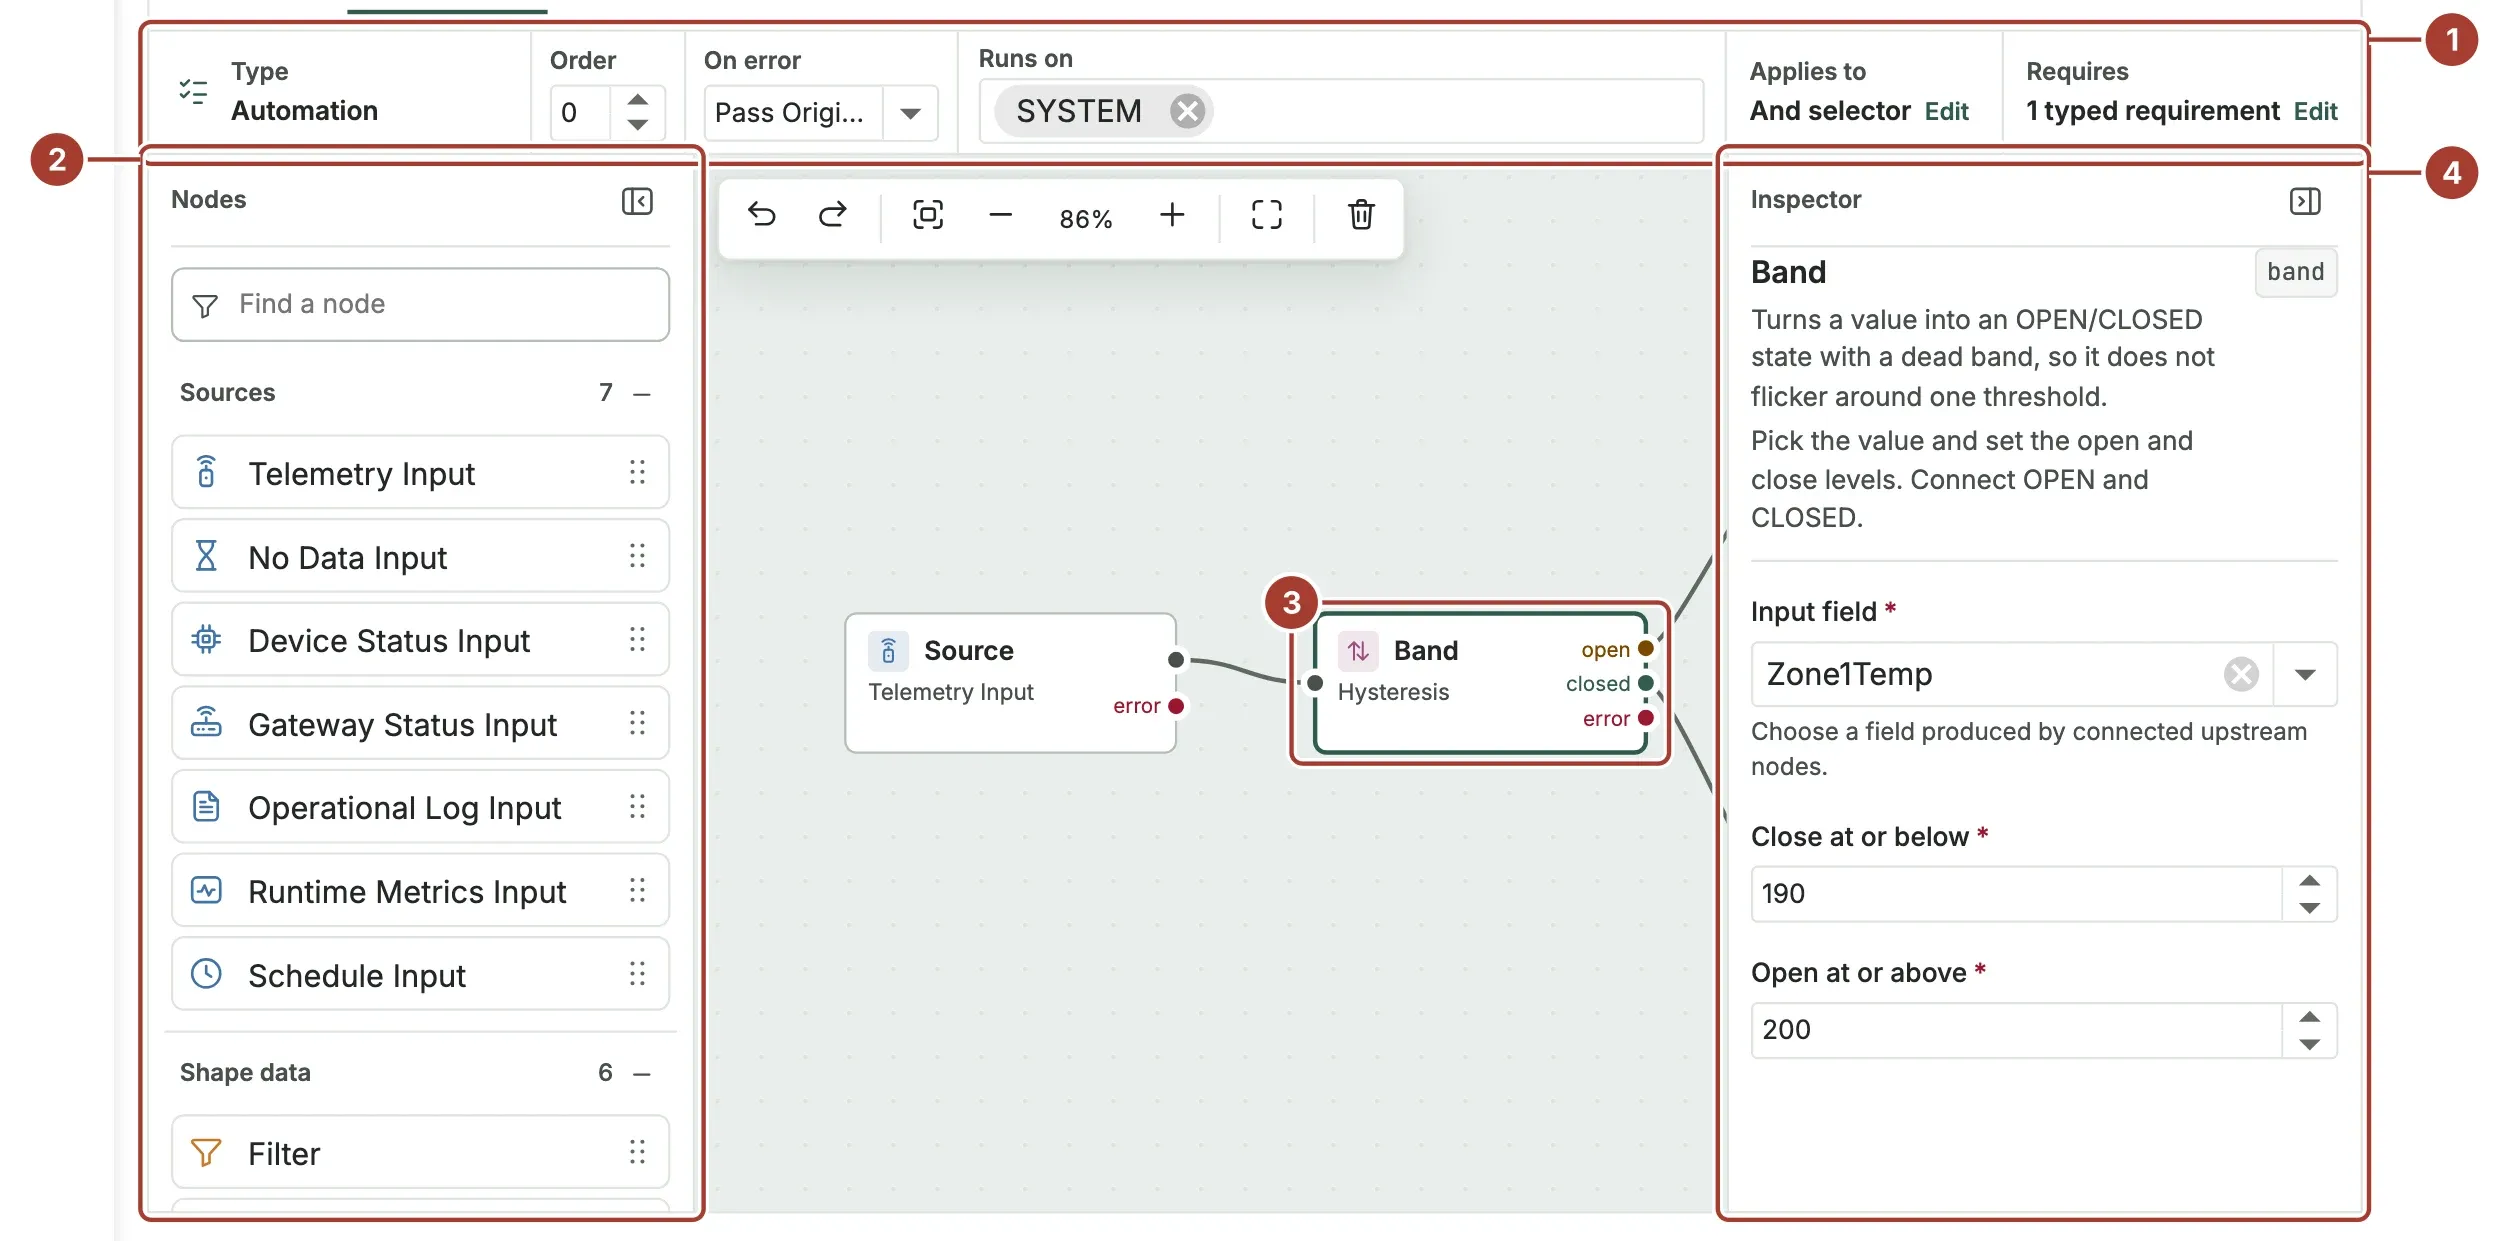Screen dimensions: 2509x1241
Task: Toggle fullscreen canvas mode
Action: 1266,215
